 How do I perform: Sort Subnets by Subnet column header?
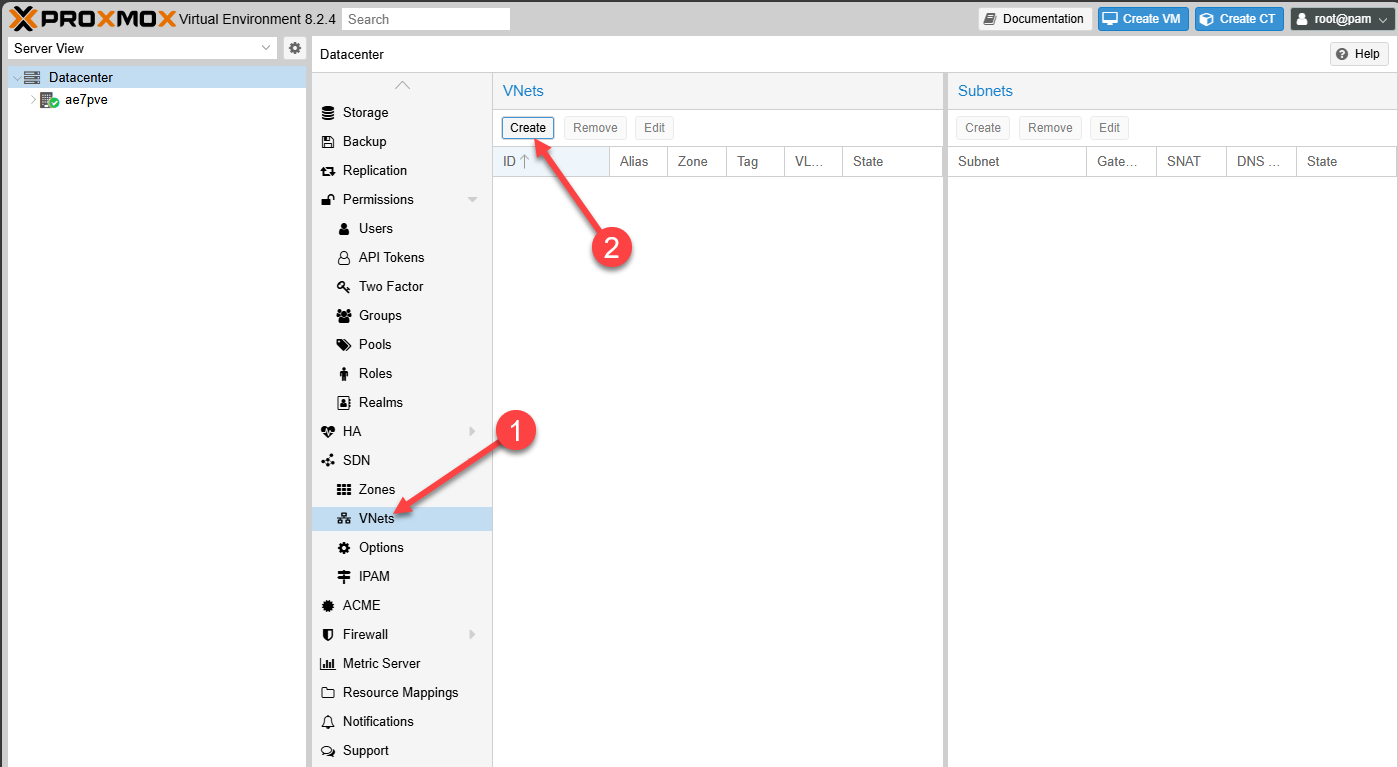coord(1017,162)
